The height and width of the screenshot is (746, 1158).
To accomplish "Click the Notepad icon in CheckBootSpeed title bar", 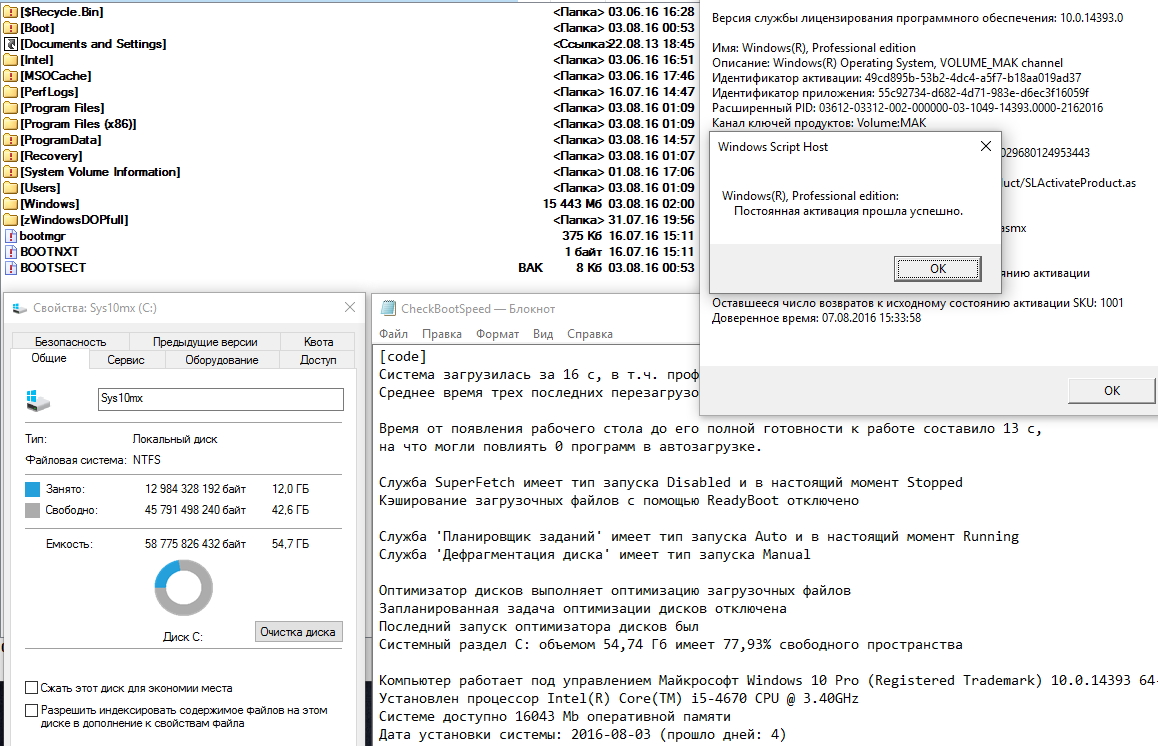I will [387, 309].
